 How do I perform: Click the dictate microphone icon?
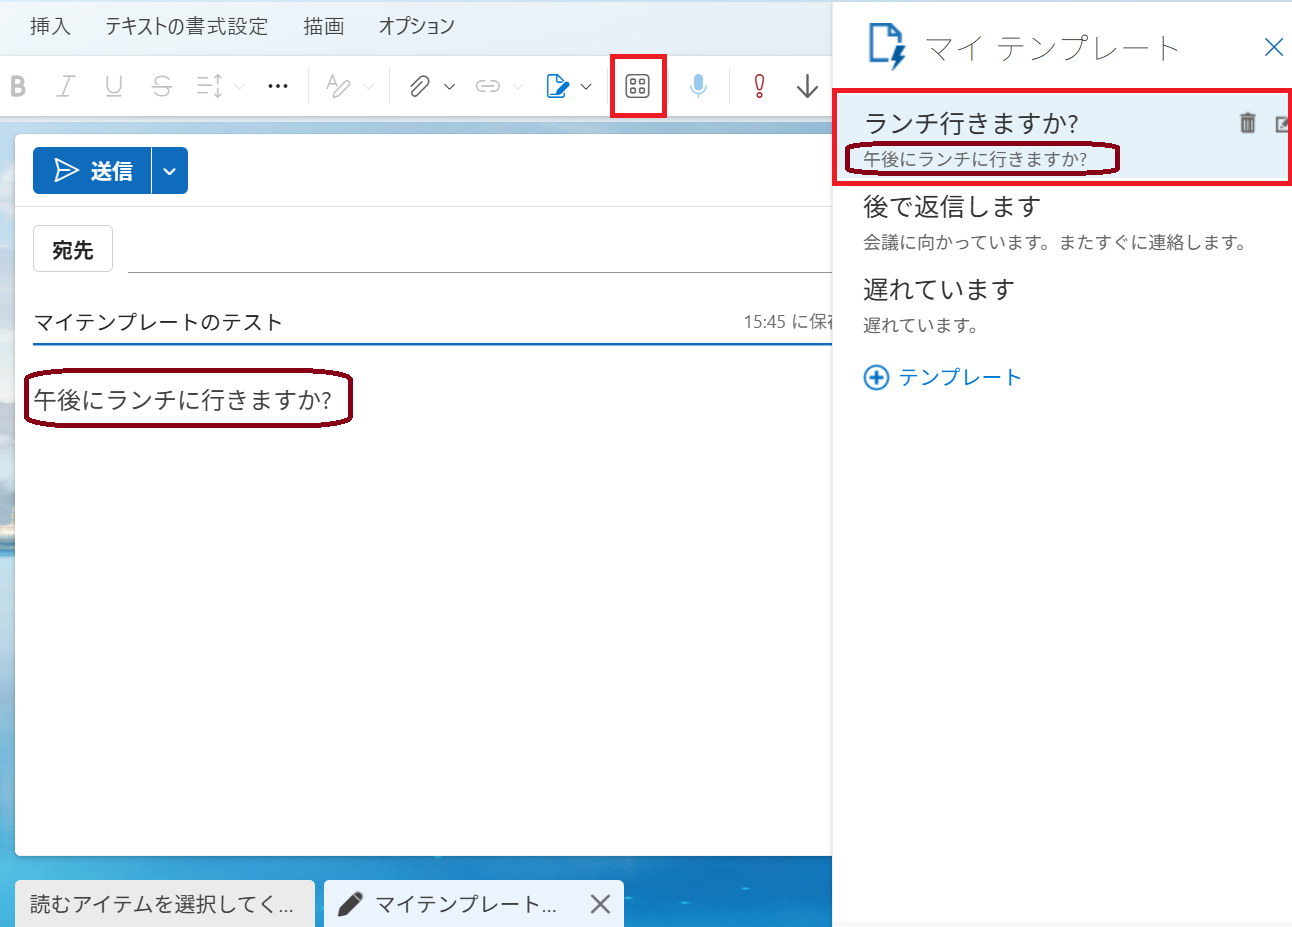pyautogui.click(x=699, y=86)
